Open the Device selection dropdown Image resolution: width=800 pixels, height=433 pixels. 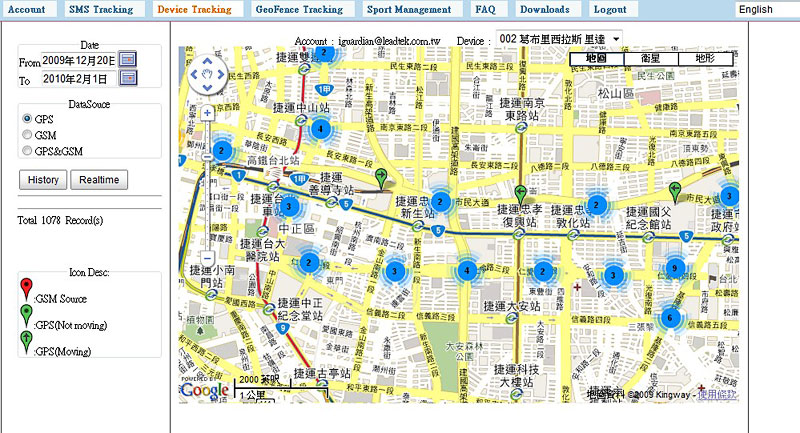click(x=559, y=39)
